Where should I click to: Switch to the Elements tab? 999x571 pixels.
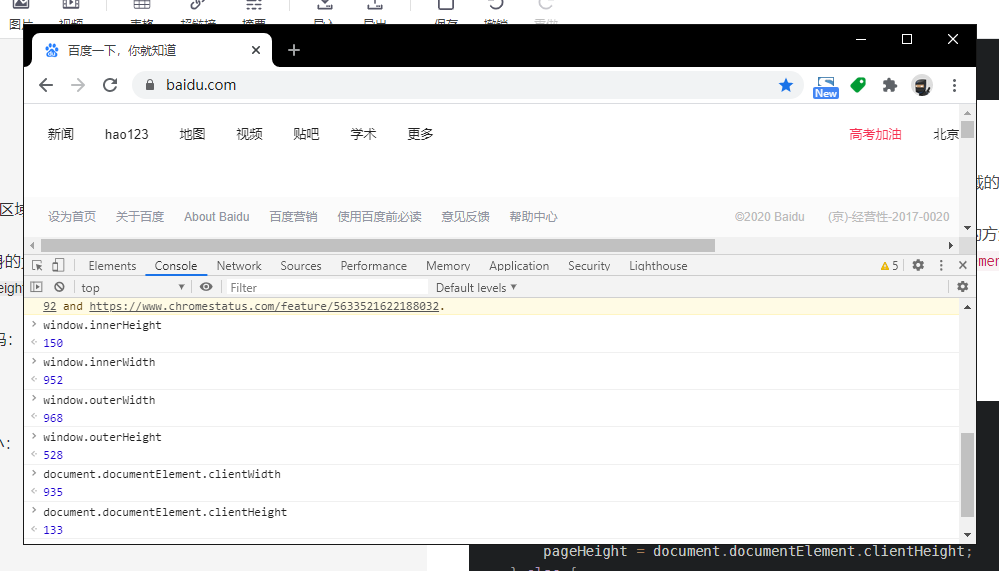click(112, 266)
